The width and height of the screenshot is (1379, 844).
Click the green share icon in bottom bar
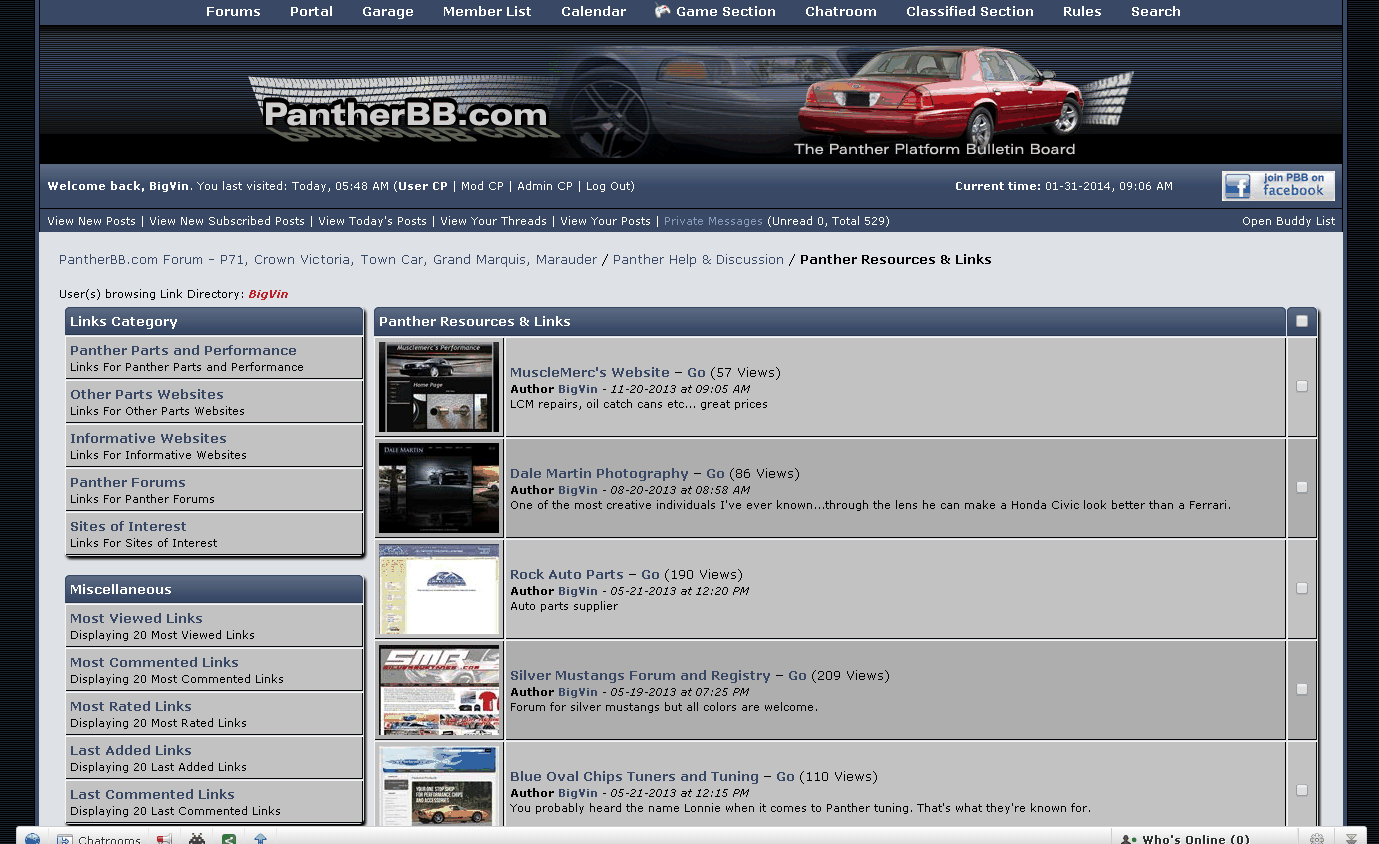tap(229, 839)
